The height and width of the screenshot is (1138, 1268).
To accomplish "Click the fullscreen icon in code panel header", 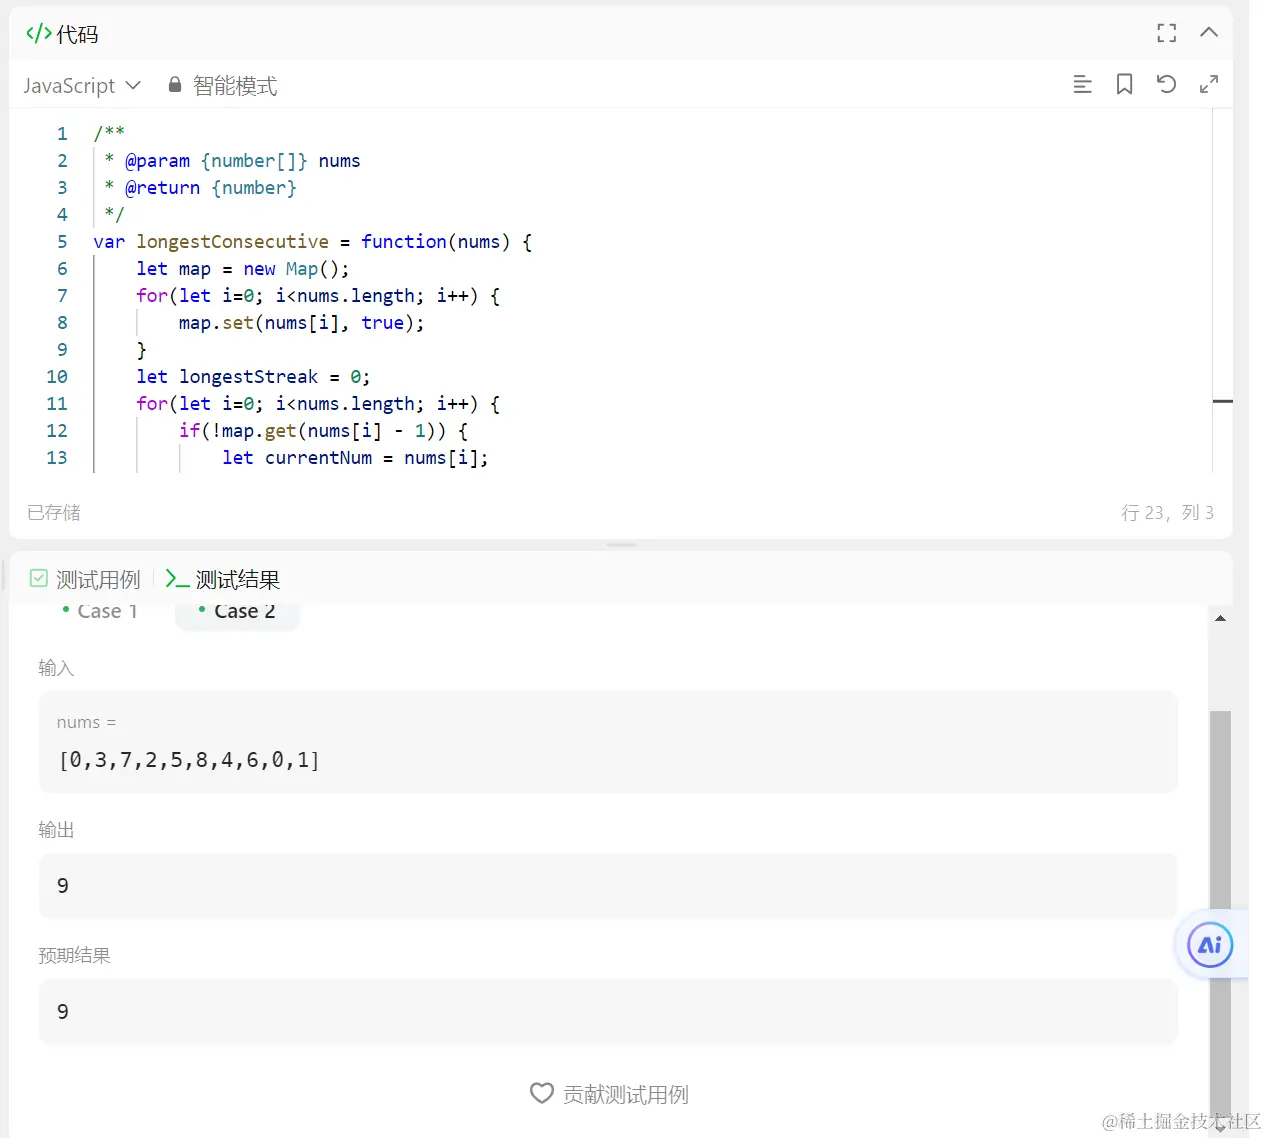I will tap(1166, 33).
